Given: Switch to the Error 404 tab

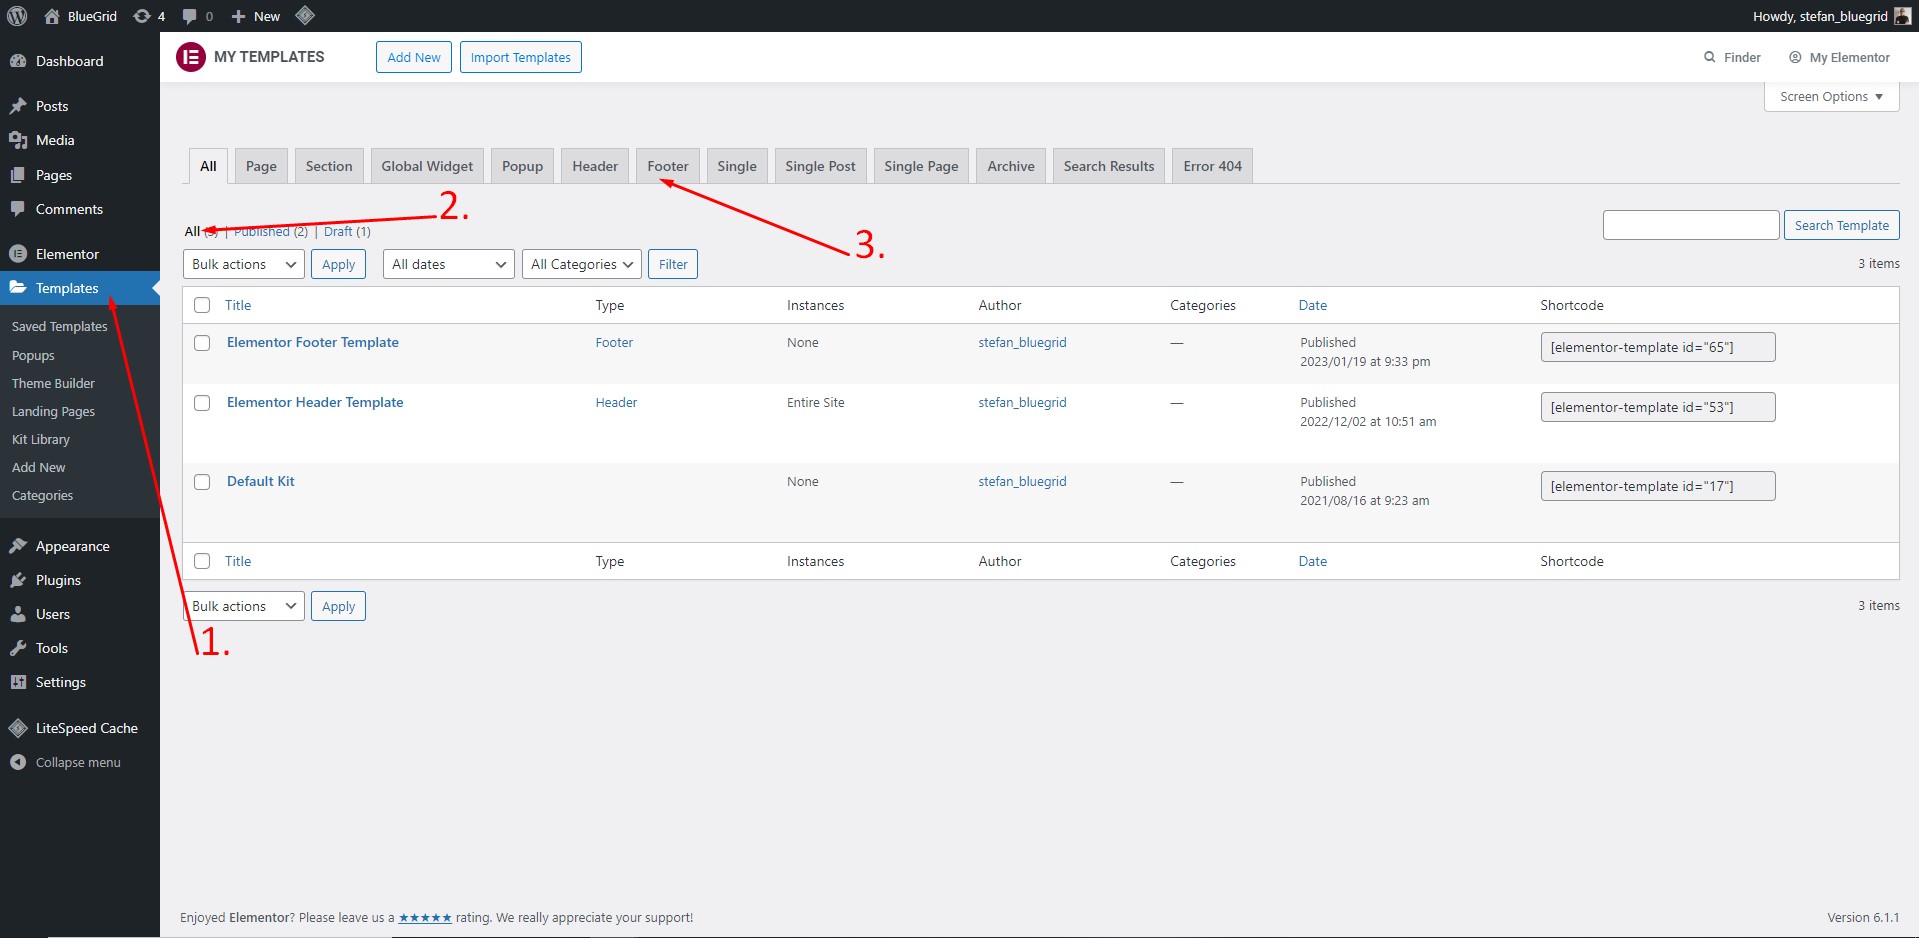Looking at the screenshot, I should [x=1212, y=166].
